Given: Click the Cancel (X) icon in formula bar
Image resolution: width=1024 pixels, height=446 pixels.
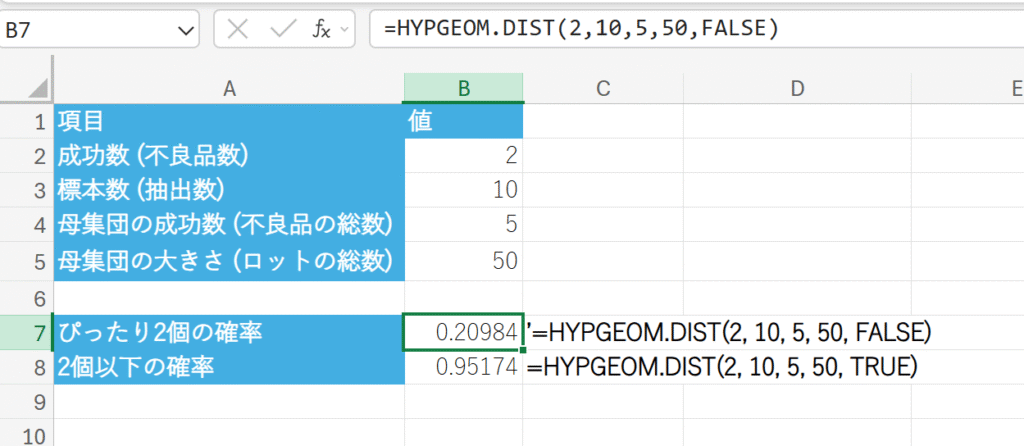Looking at the screenshot, I should (x=239, y=29).
